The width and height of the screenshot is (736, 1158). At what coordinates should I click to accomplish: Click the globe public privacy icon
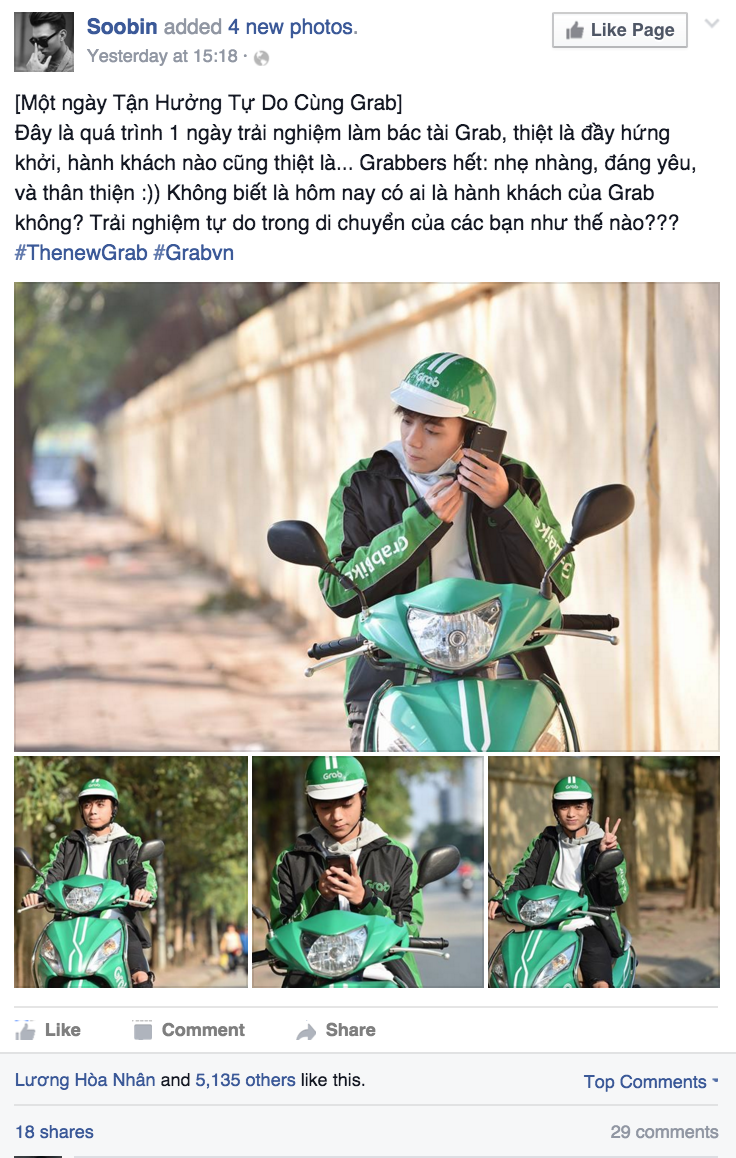point(261,58)
